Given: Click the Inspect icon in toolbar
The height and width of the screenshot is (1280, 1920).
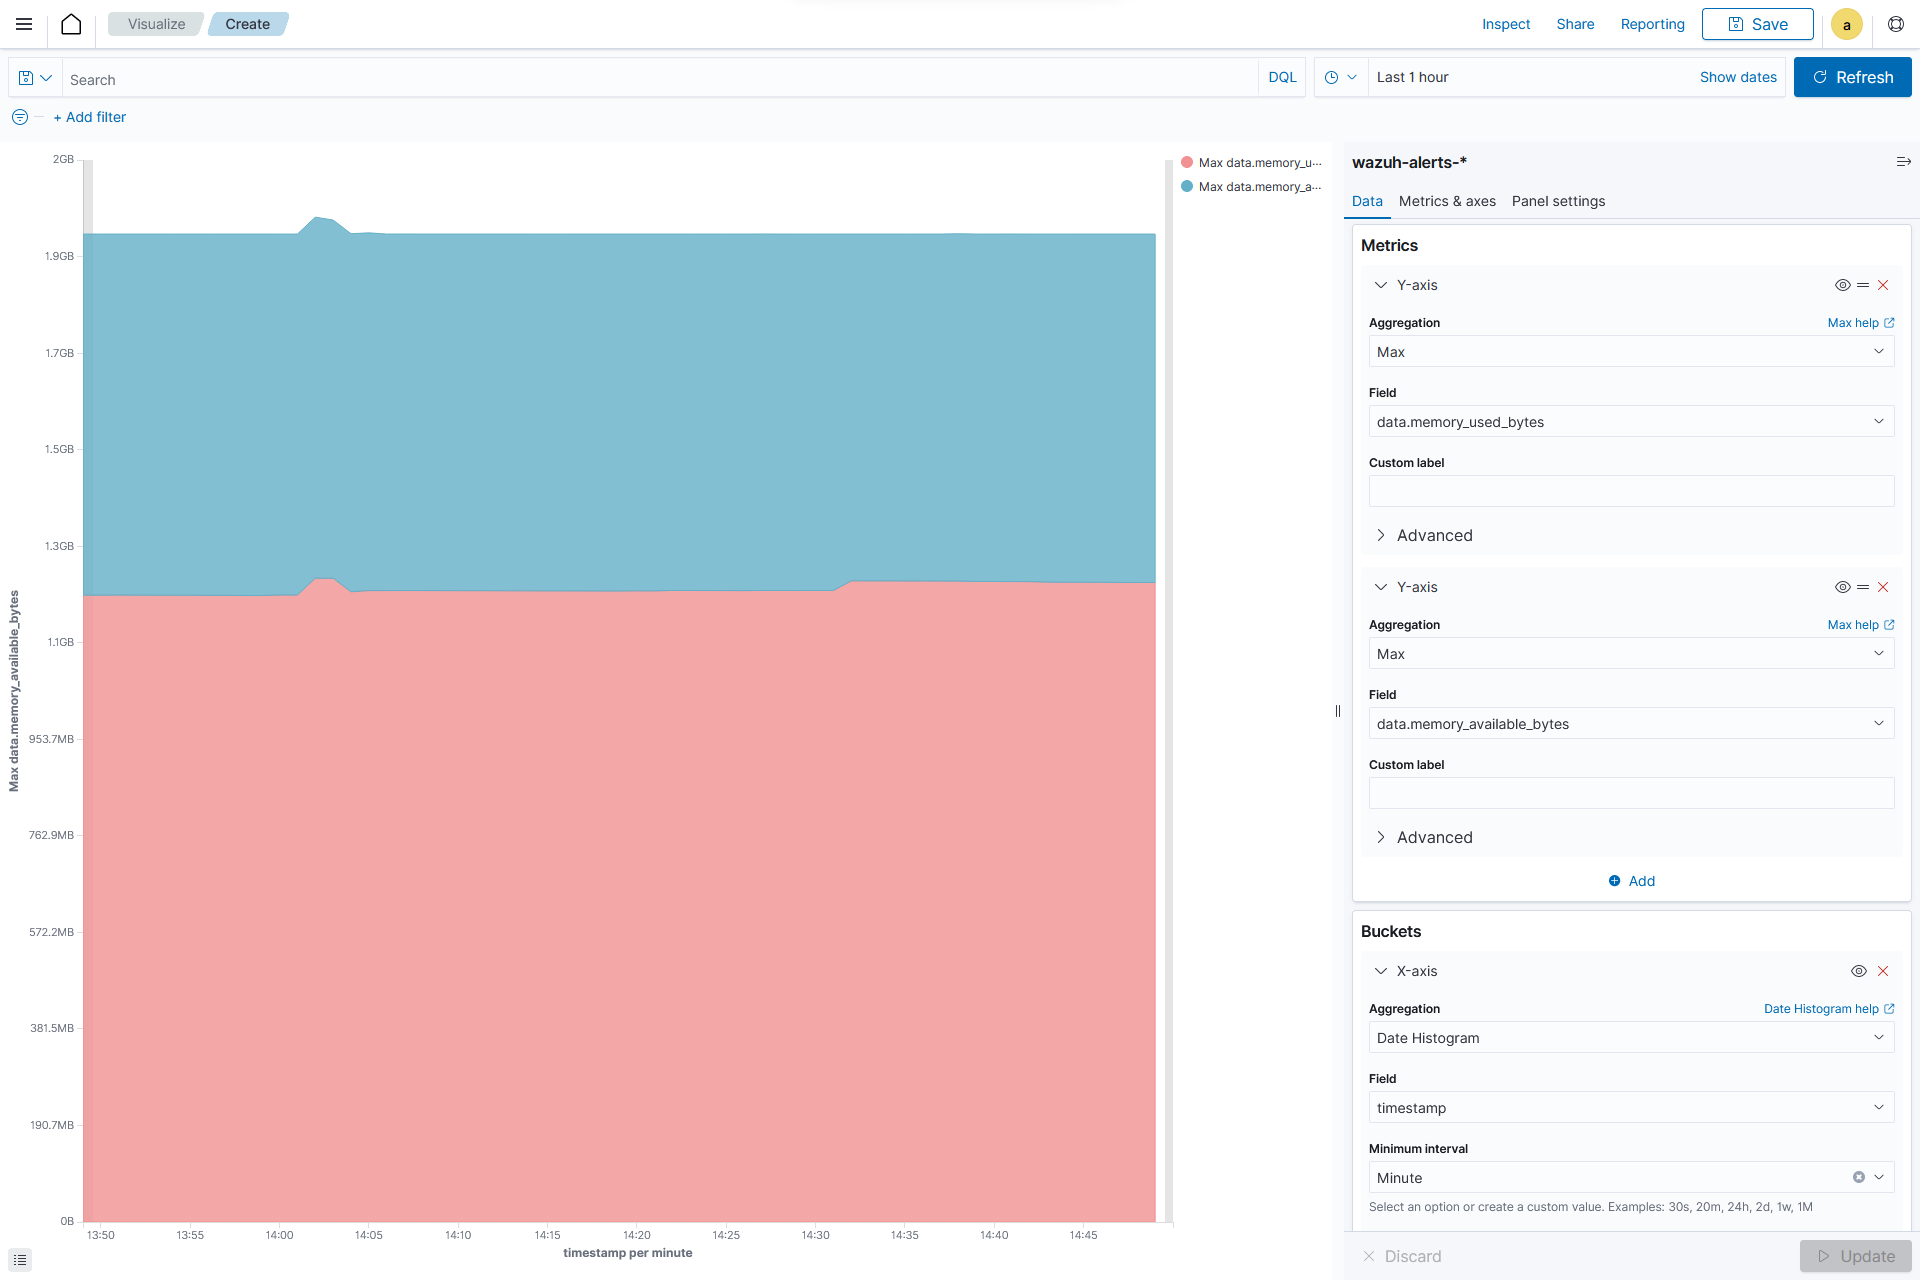Looking at the screenshot, I should (x=1507, y=24).
